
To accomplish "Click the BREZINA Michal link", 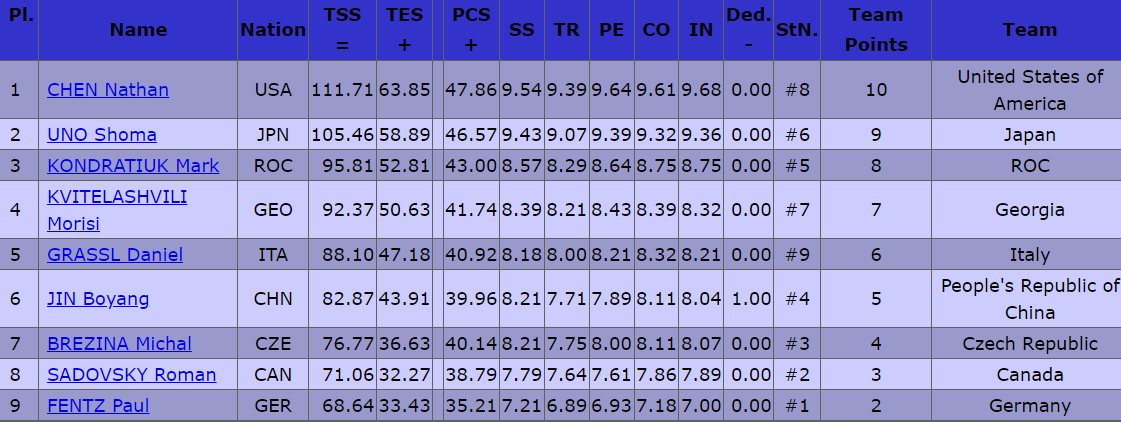I will (x=119, y=344).
